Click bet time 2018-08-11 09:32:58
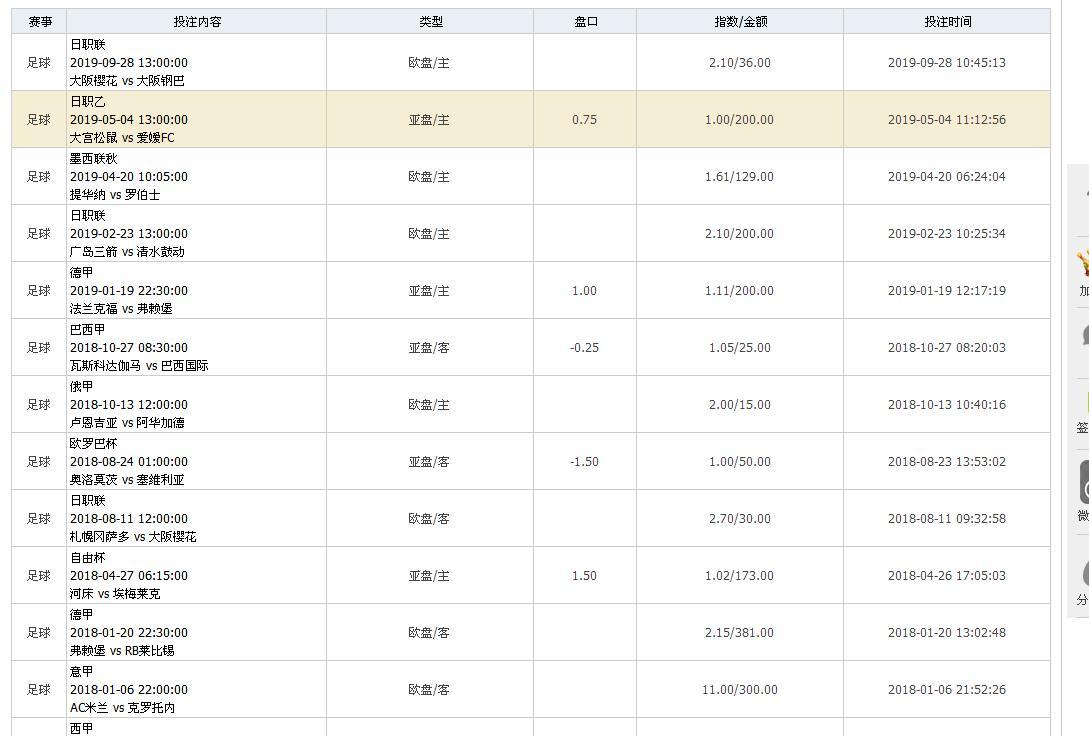This screenshot has height=736, width=1089. [947, 519]
